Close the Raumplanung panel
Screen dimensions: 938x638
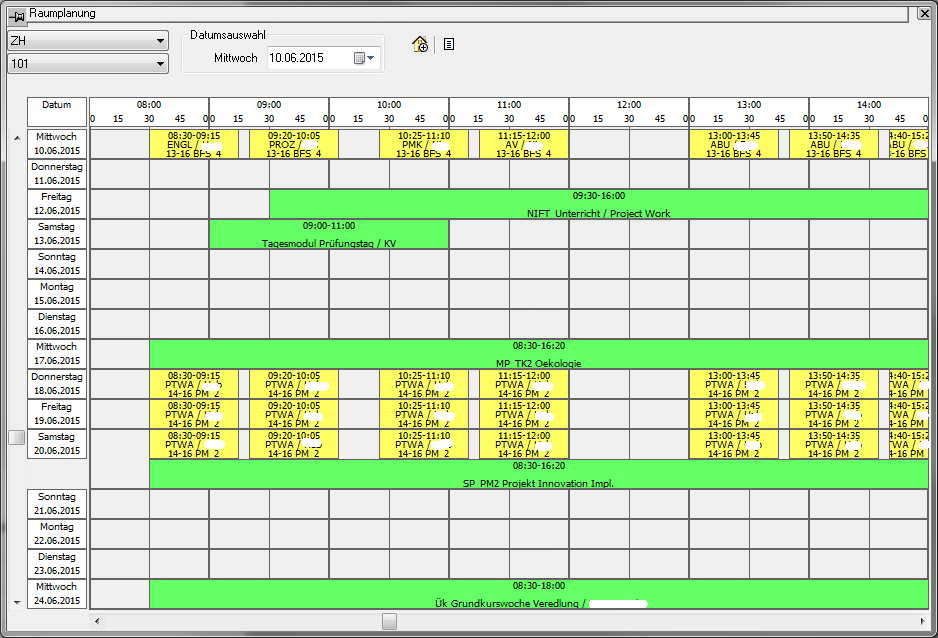click(924, 13)
